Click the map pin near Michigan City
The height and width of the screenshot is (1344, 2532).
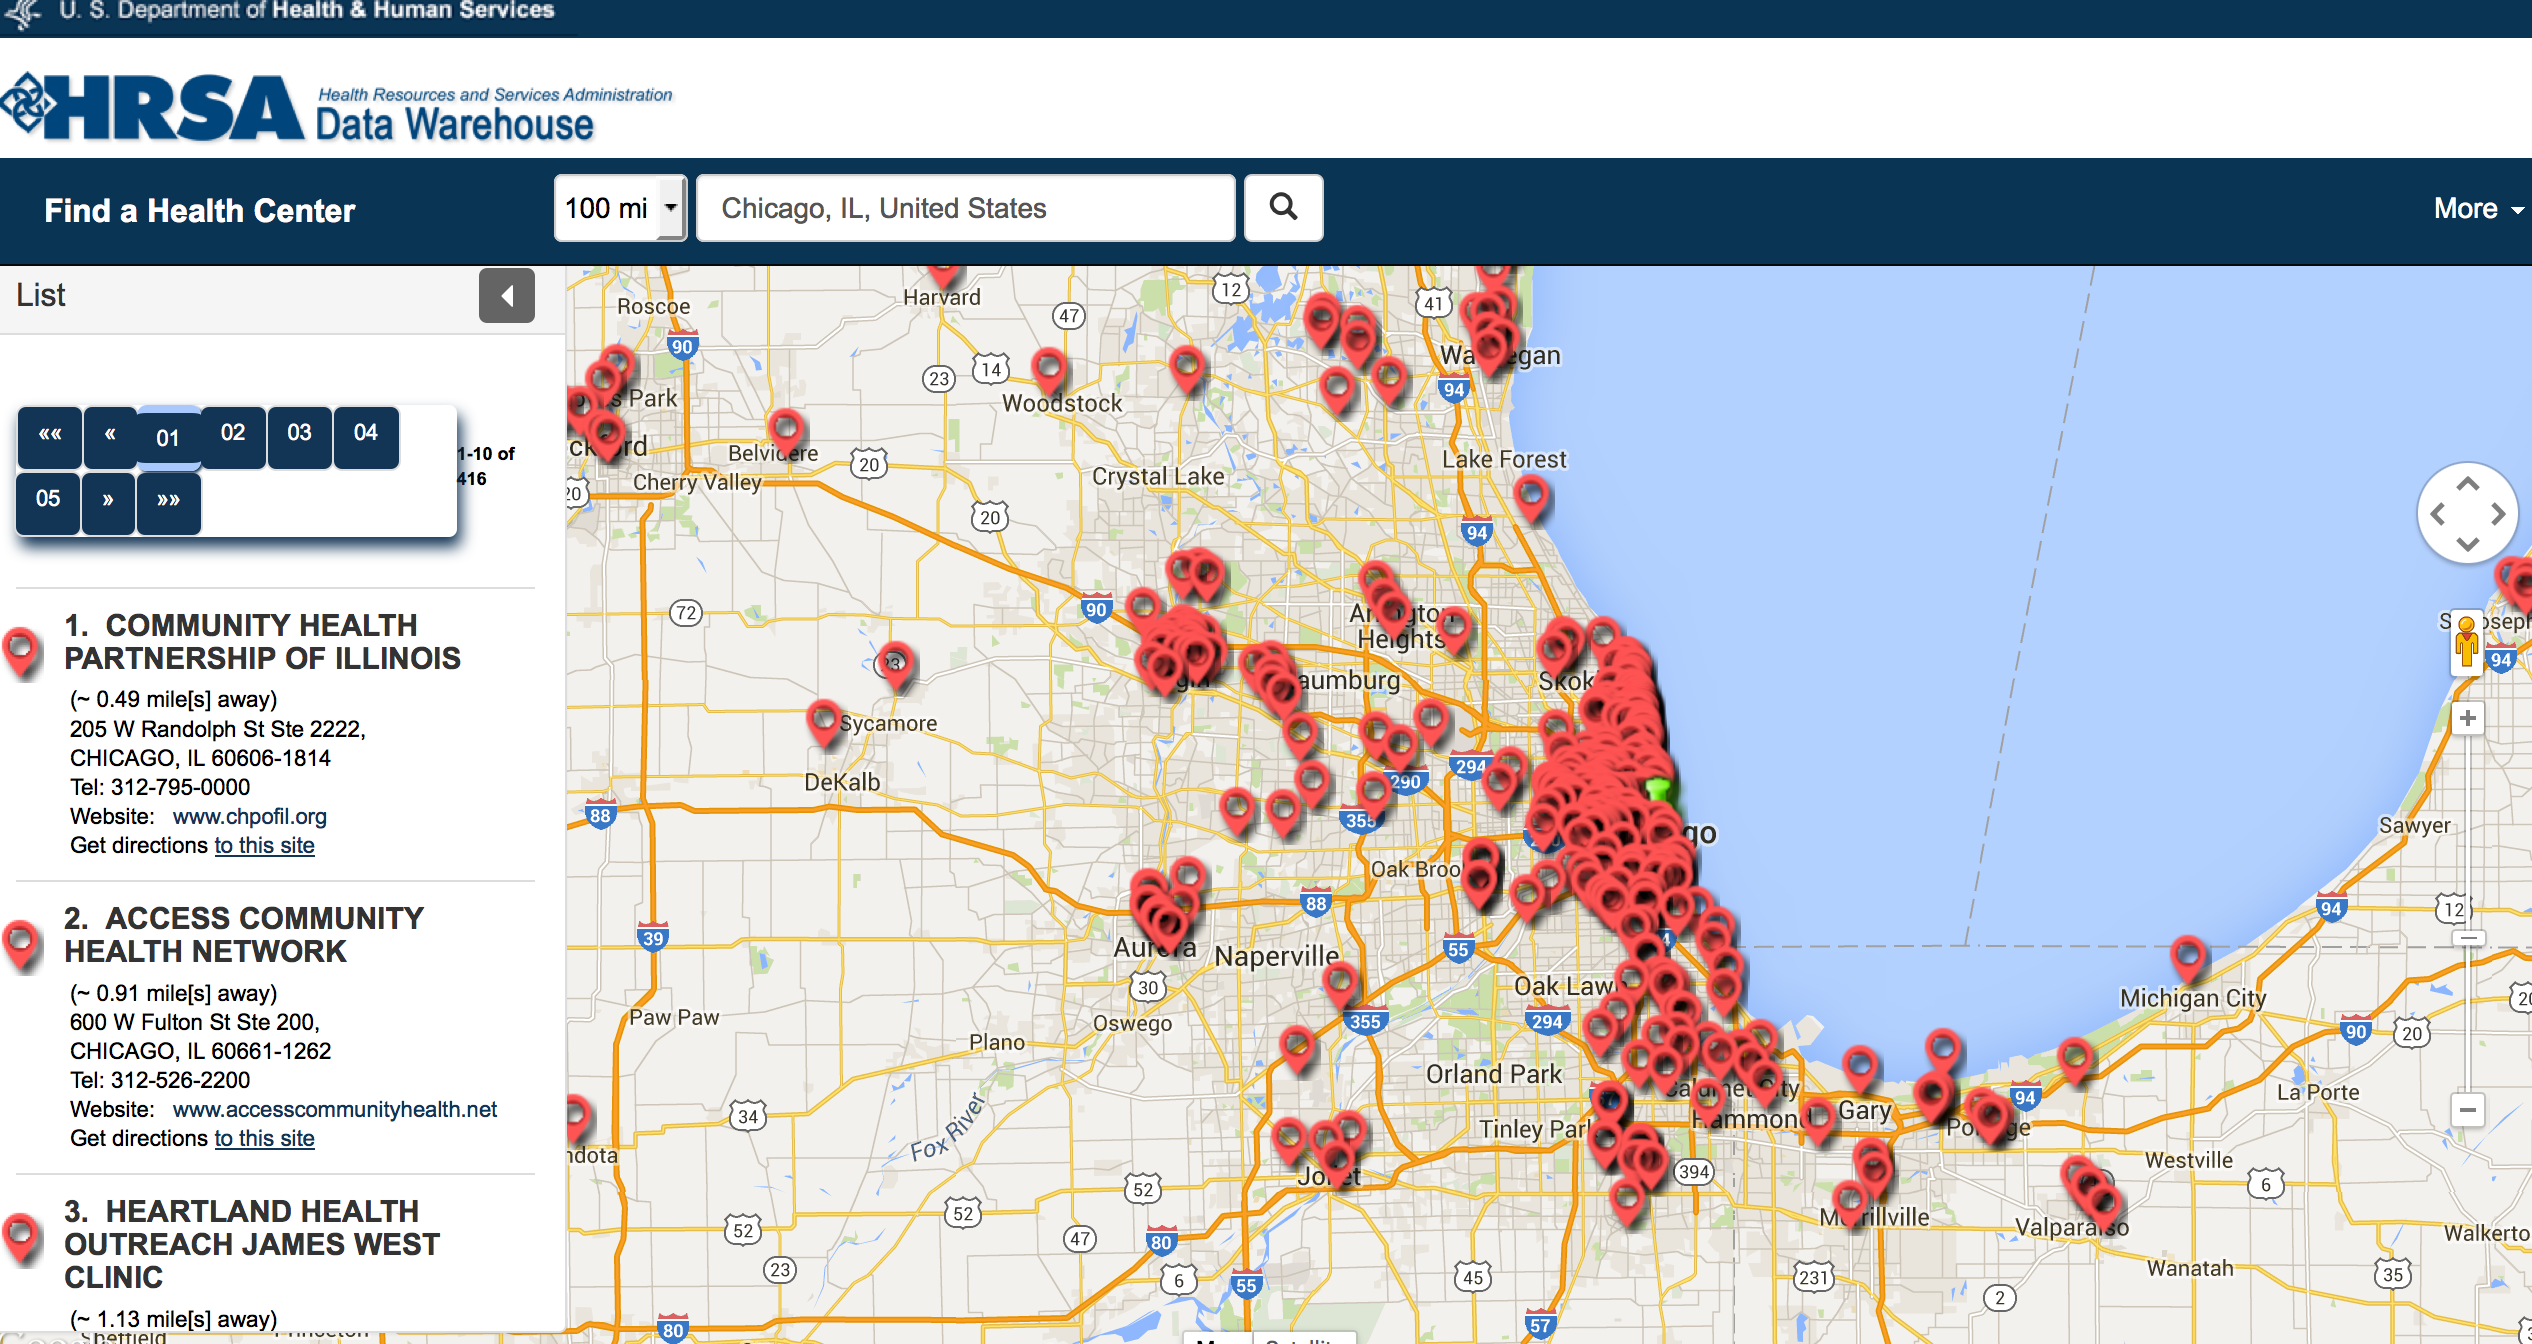[x=2188, y=958]
